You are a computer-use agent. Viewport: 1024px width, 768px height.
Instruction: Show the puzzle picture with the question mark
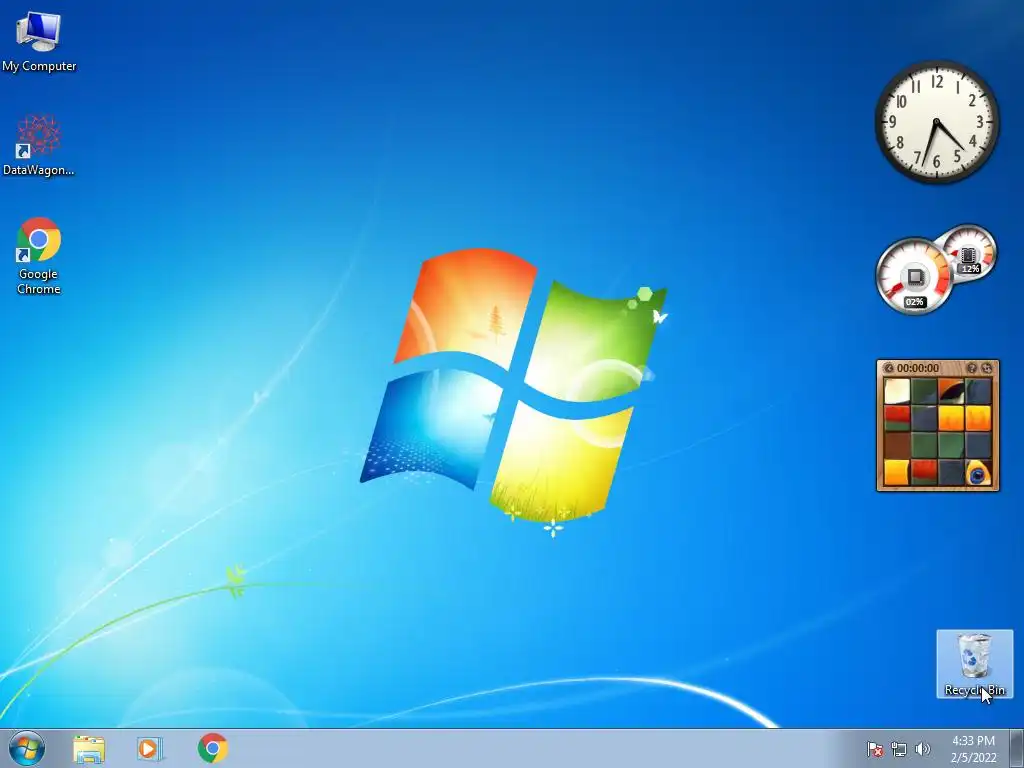(x=972, y=368)
